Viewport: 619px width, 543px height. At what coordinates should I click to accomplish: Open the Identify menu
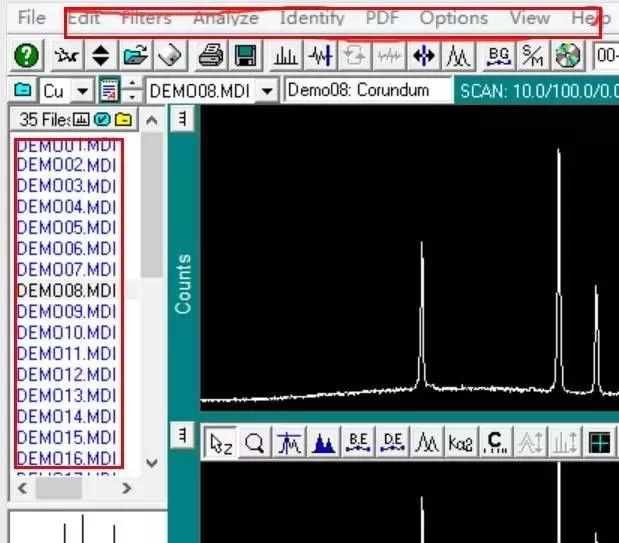312,19
